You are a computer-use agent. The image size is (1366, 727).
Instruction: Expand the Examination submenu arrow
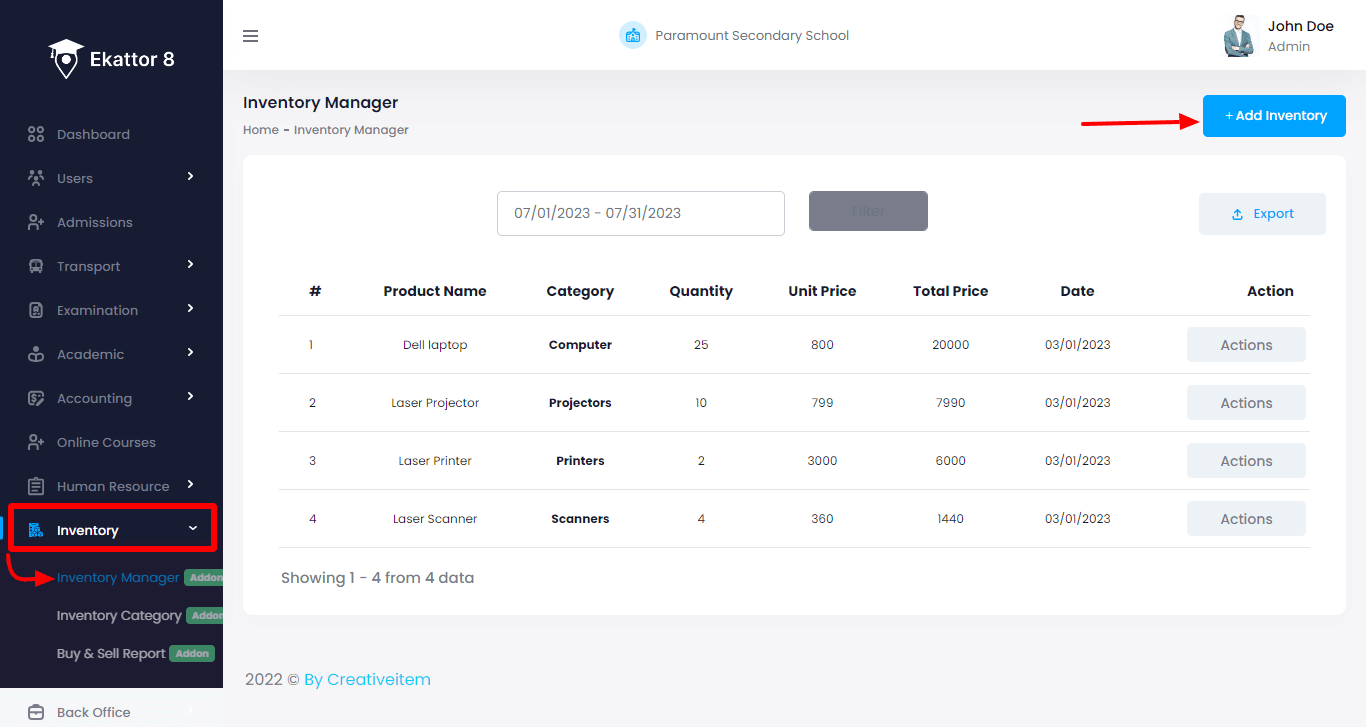tap(190, 309)
